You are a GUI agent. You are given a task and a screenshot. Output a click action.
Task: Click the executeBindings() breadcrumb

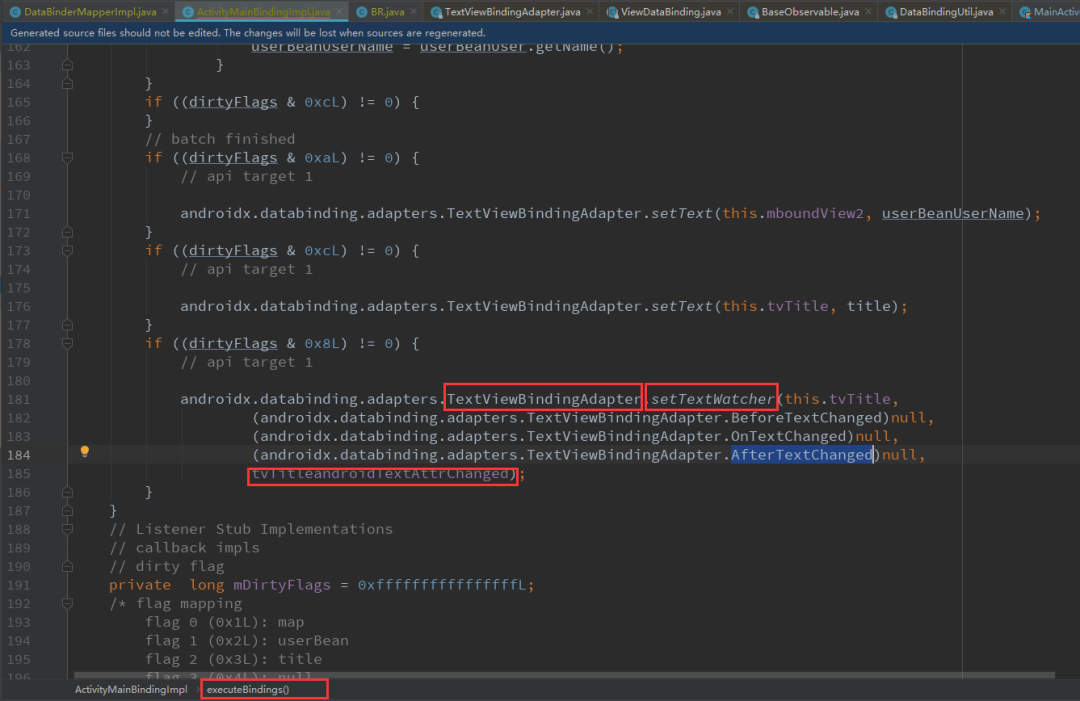point(248,689)
